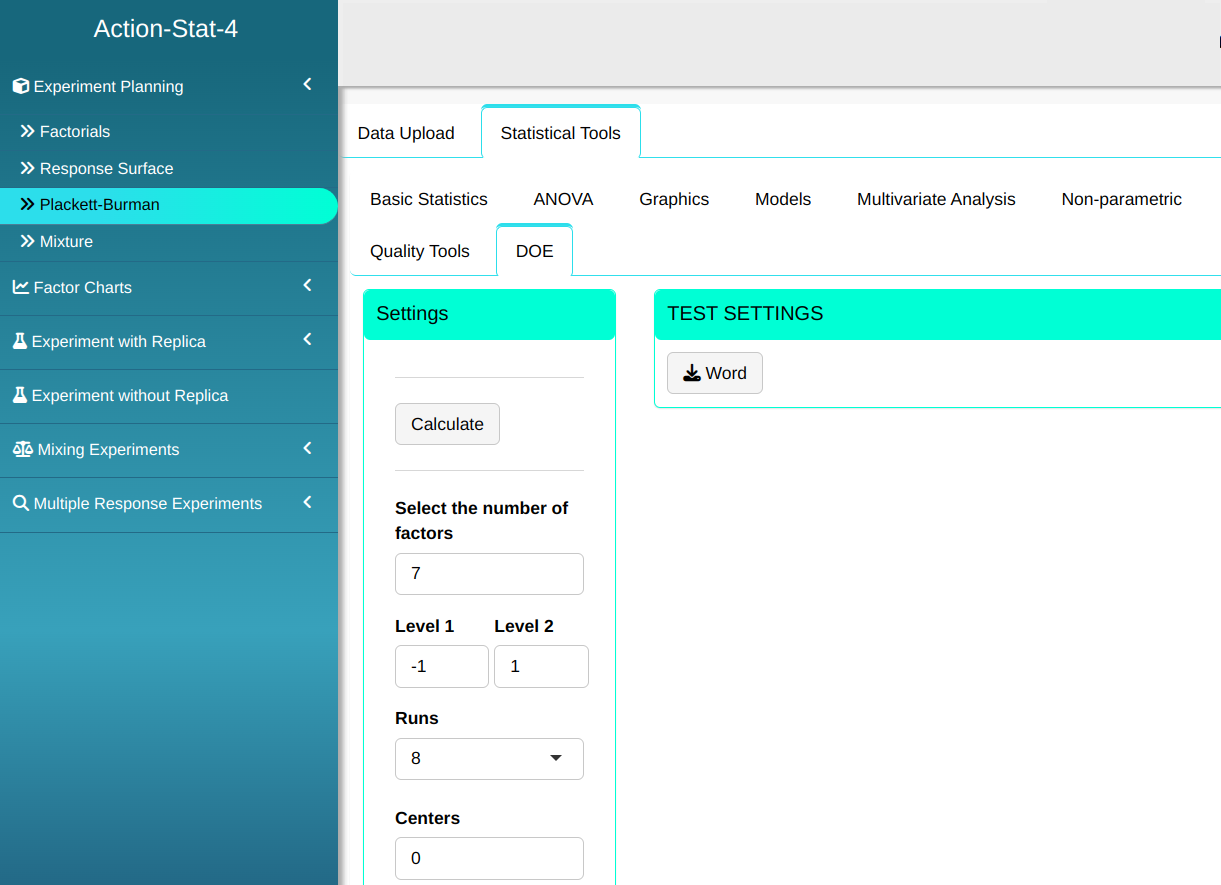The height and width of the screenshot is (885, 1221).
Task: Open the Runs dropdown
Action: [x=489, y=758]
